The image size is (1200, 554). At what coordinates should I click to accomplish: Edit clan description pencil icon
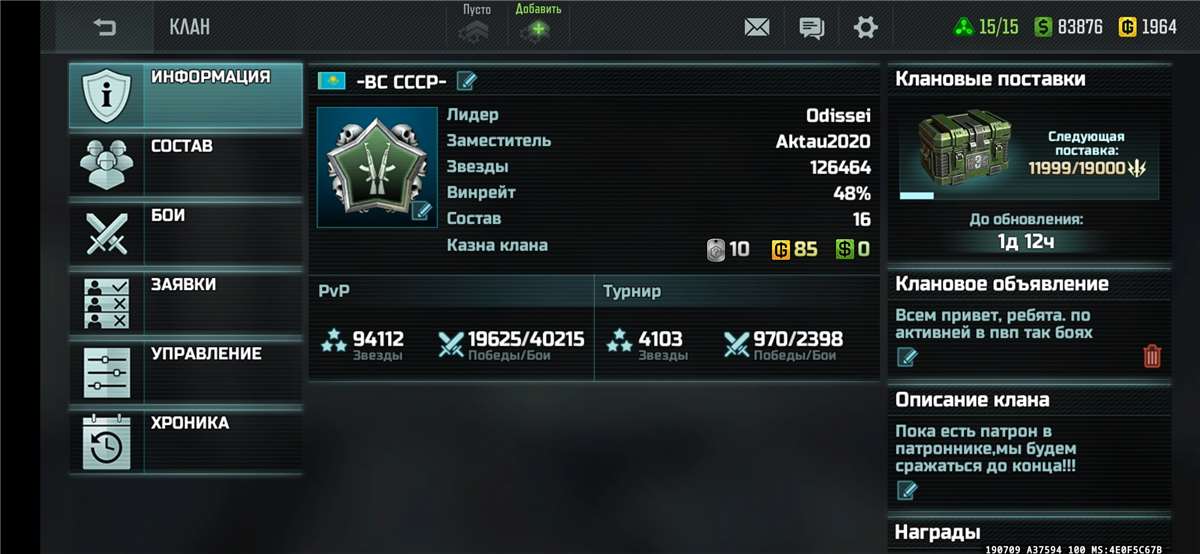point(907,490)
